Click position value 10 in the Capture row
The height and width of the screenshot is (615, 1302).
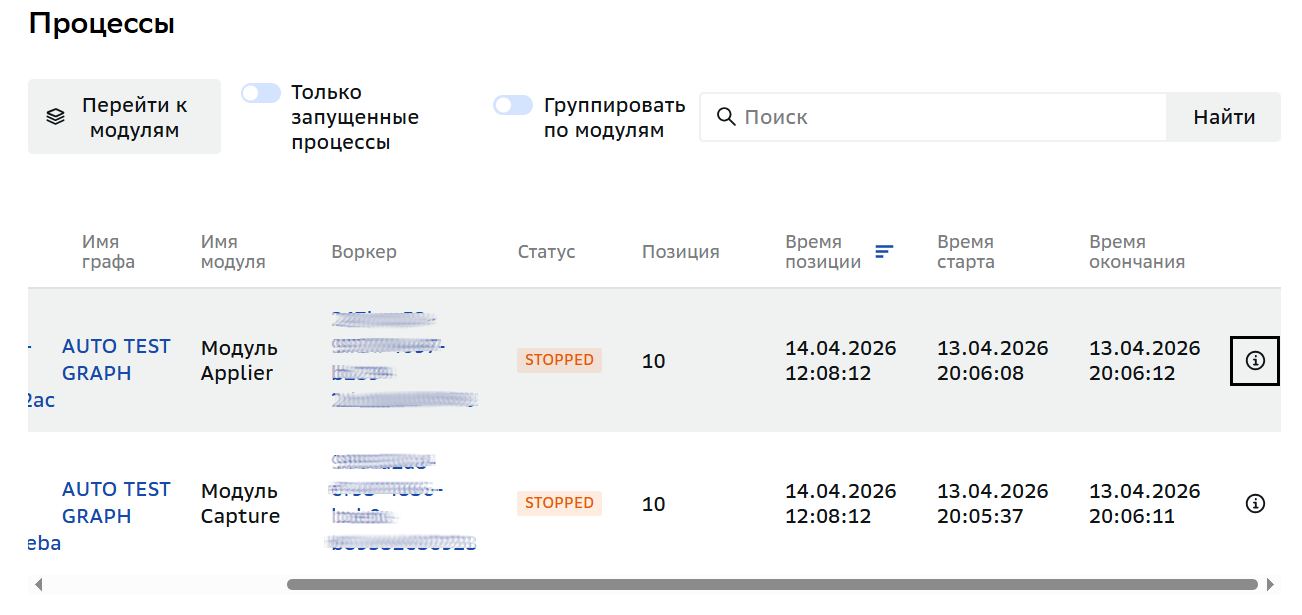pos(653,504)
